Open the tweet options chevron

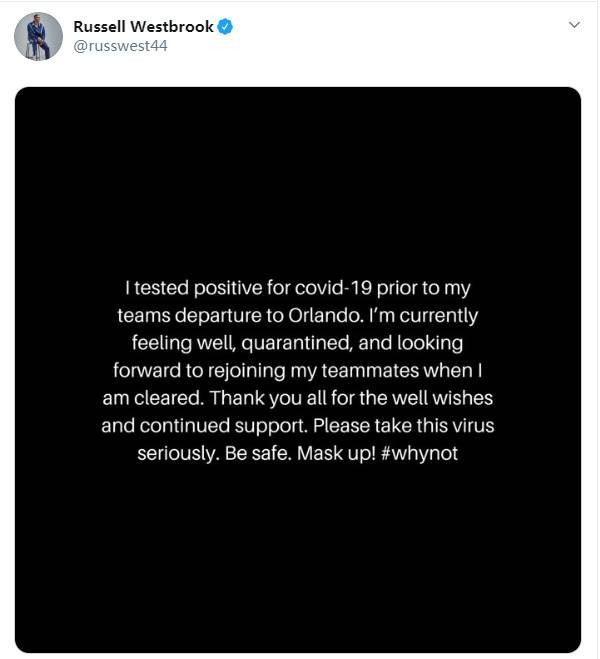(574, 25)
